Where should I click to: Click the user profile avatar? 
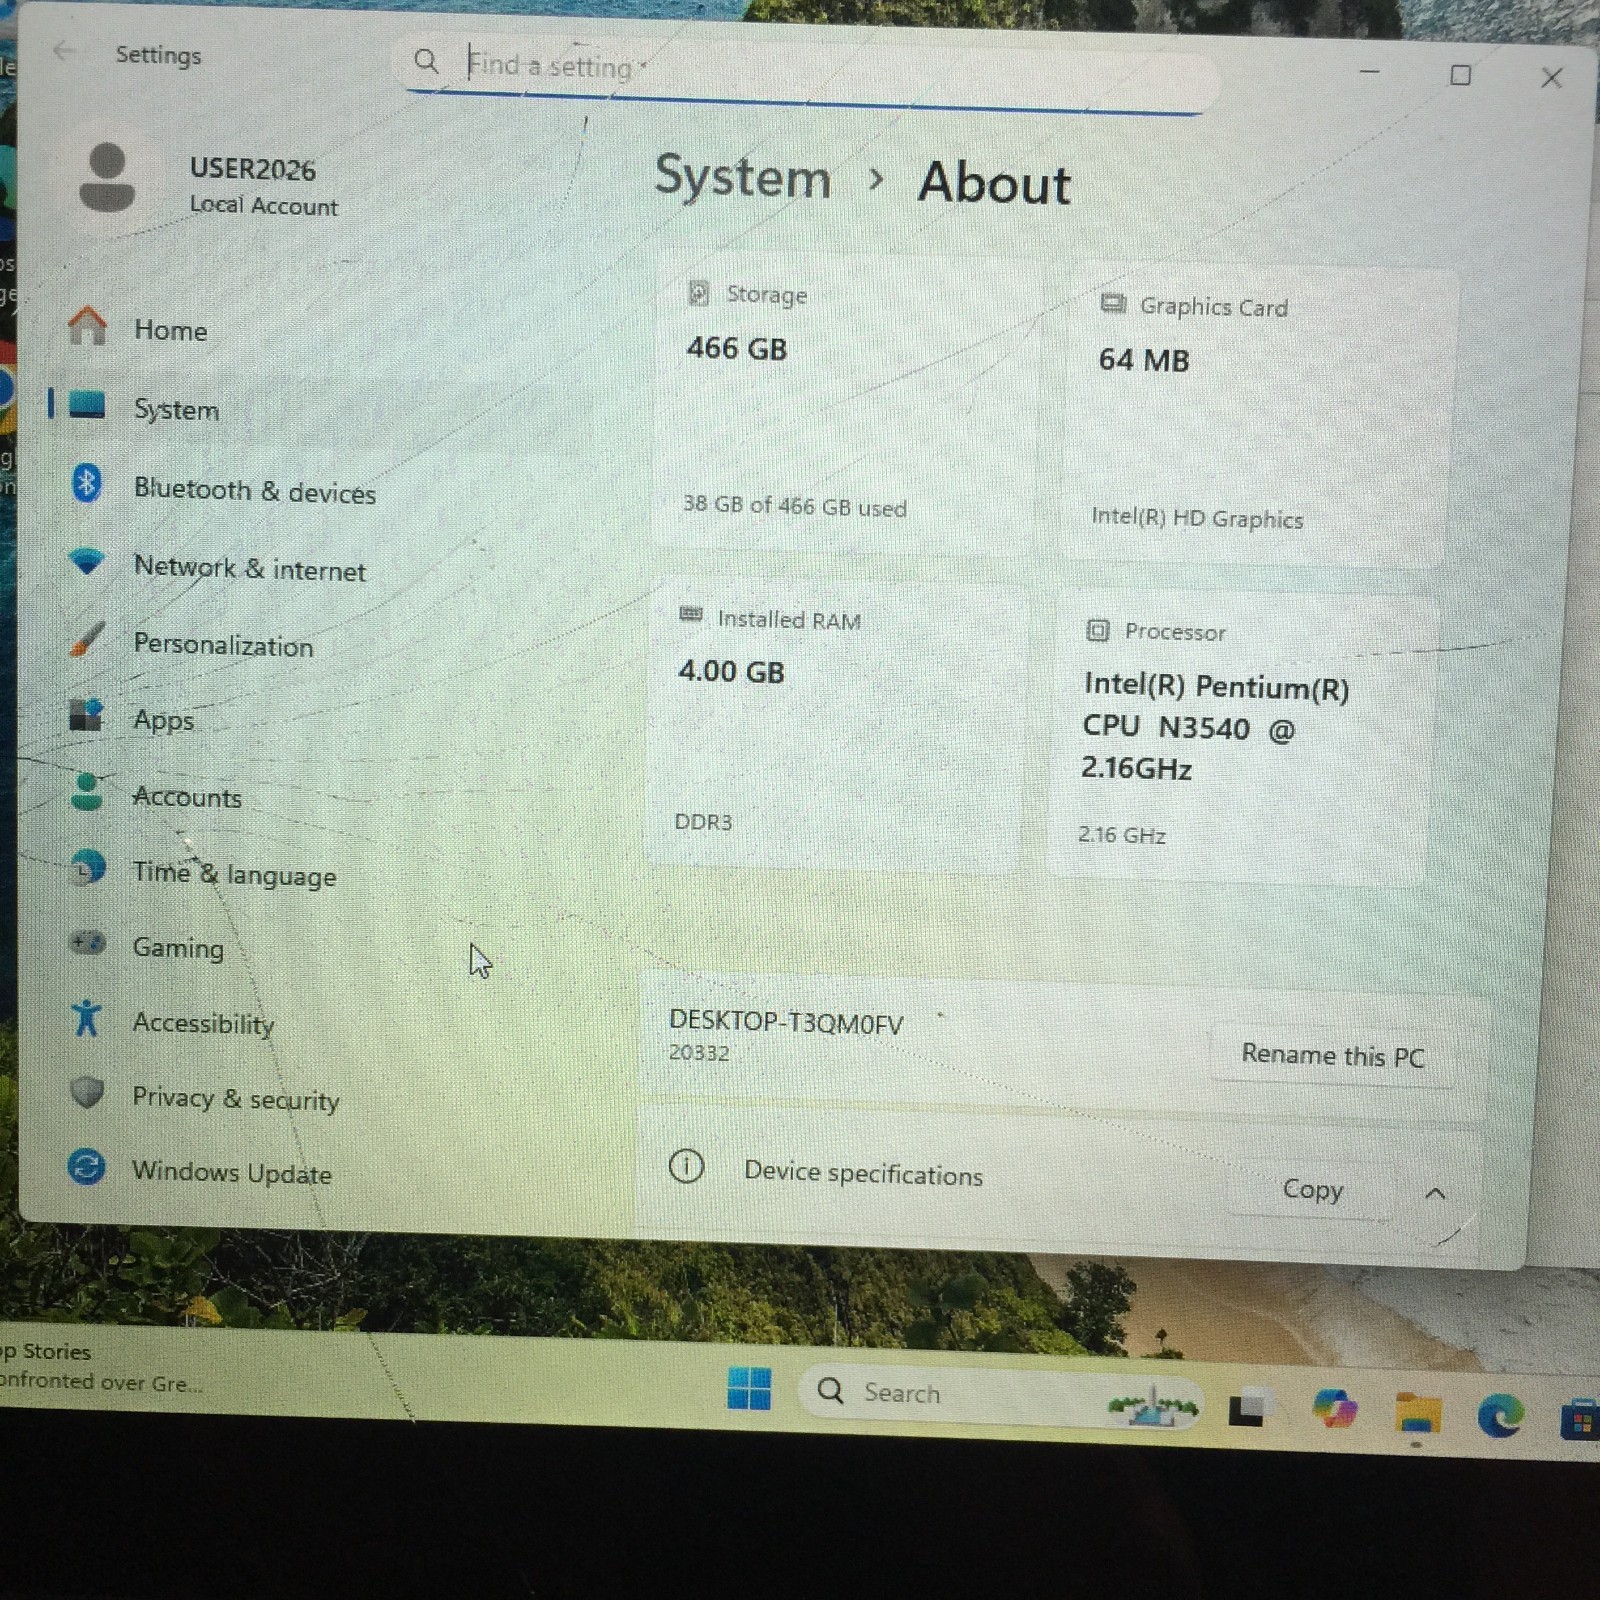107,178
